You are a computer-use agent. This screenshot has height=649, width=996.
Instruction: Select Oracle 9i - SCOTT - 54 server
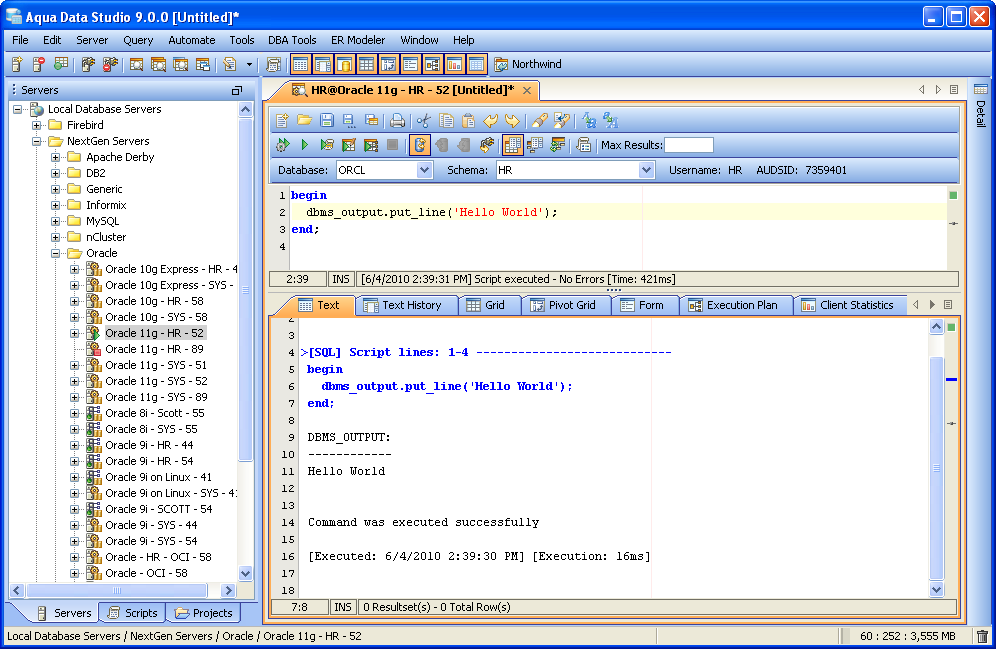pyautogui.click(x=158, y=509)
